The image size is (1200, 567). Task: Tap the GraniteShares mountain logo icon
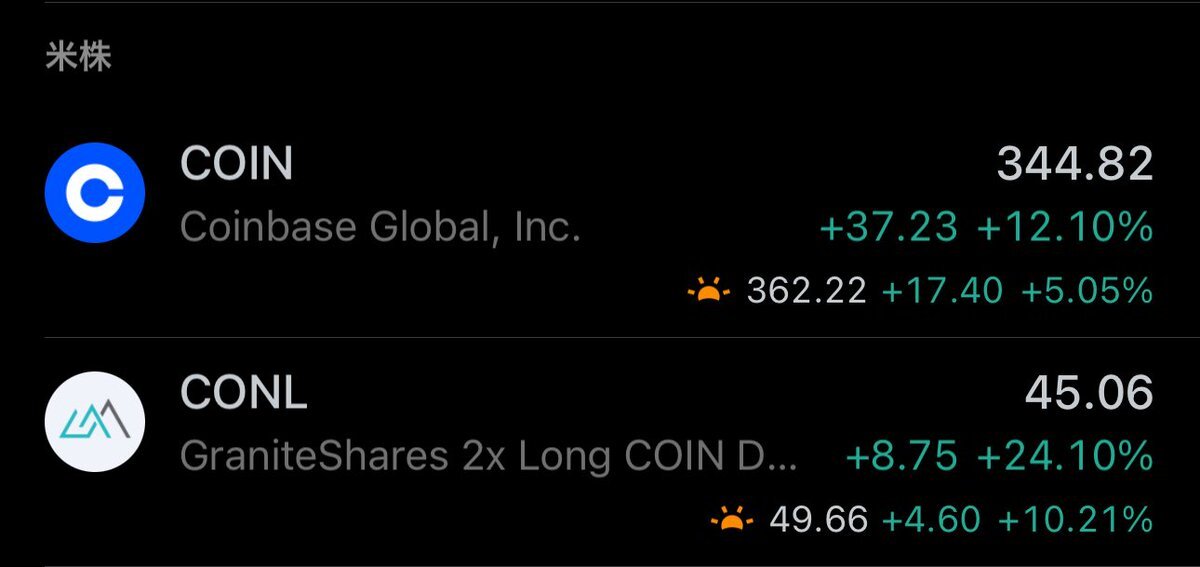pyautogui.click(x=95, y=421)
